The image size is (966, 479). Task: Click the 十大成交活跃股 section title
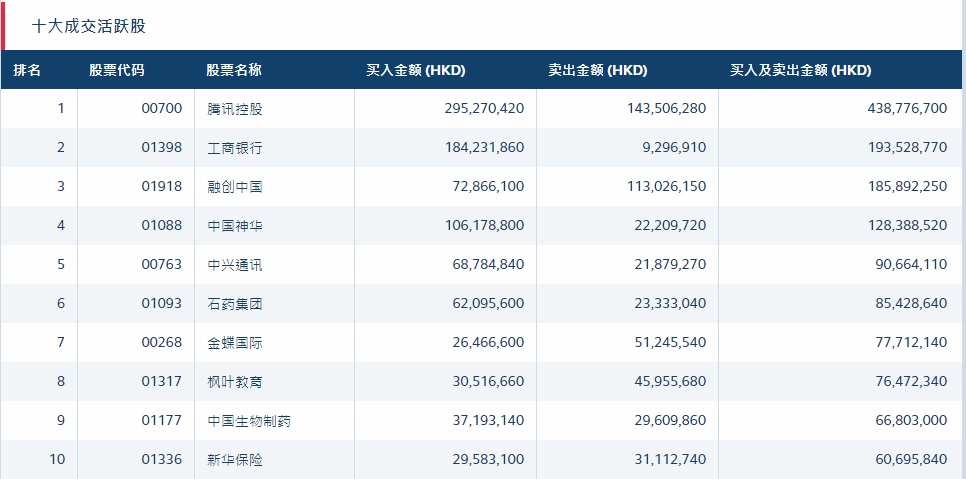click(x=89, y=26)
